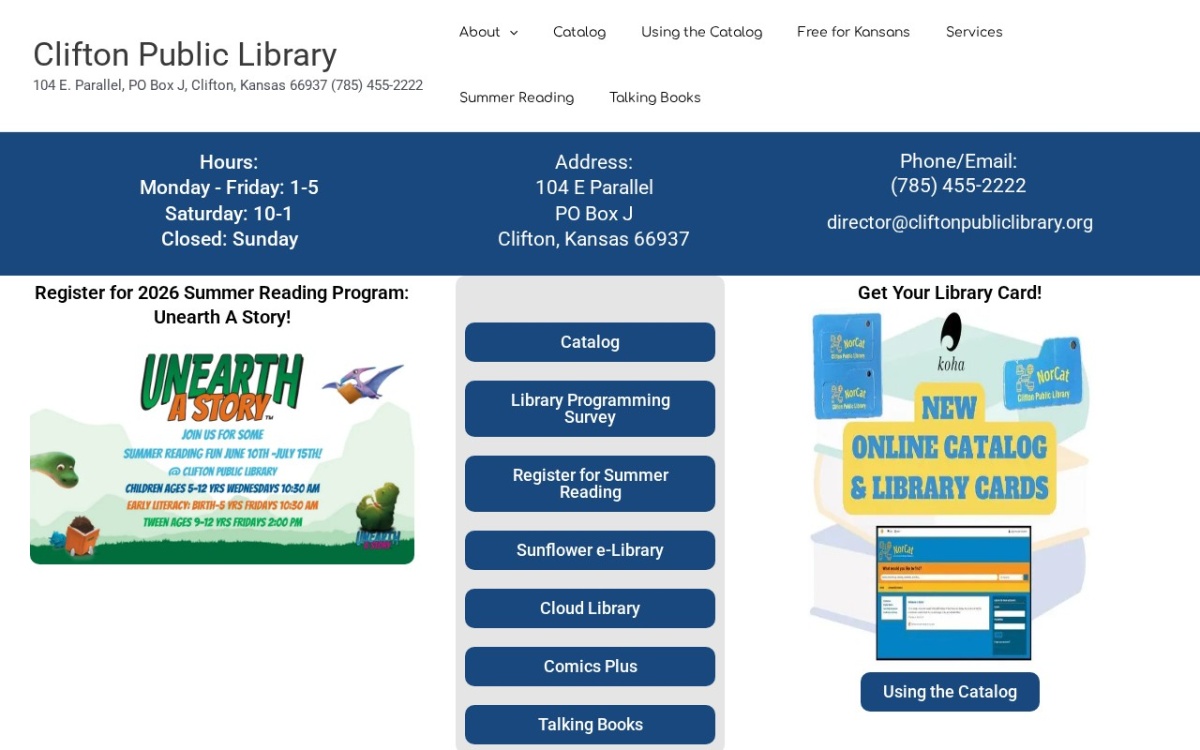
Task: Open Free for Kansans menu item
Action: pyautogui.click(x=853, y=32)
